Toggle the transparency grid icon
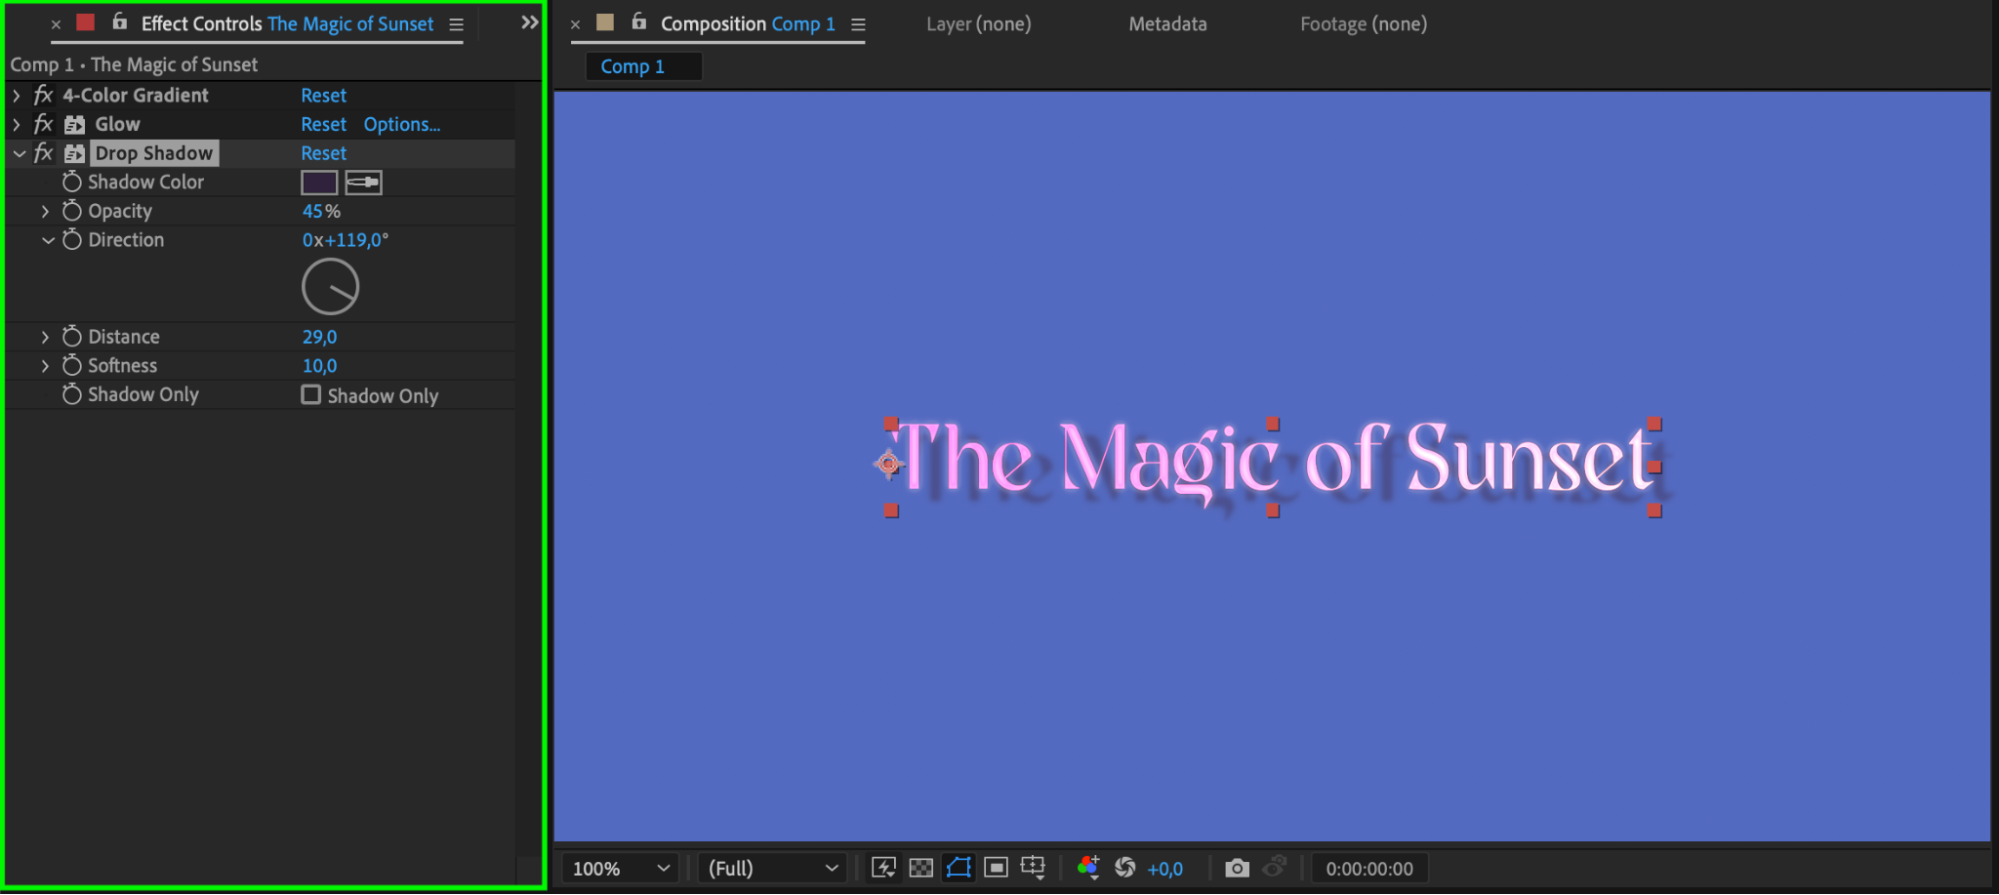 pos(921,868)
